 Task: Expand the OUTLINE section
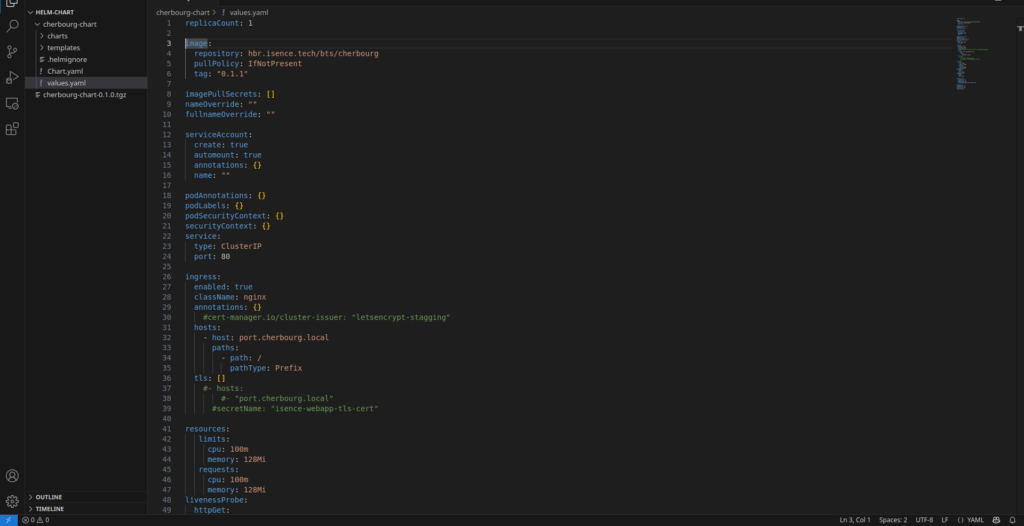click(49, 497)
